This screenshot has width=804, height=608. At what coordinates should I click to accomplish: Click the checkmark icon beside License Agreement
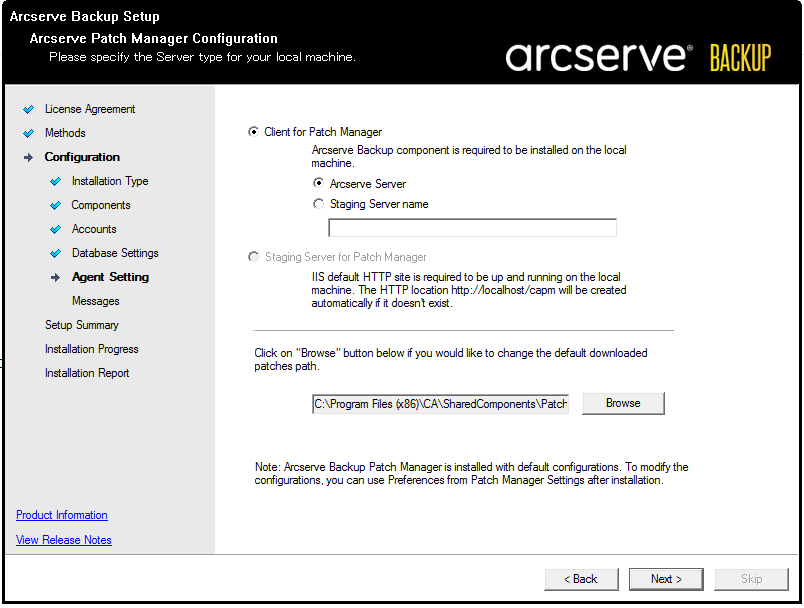click(x=28, y=109)
